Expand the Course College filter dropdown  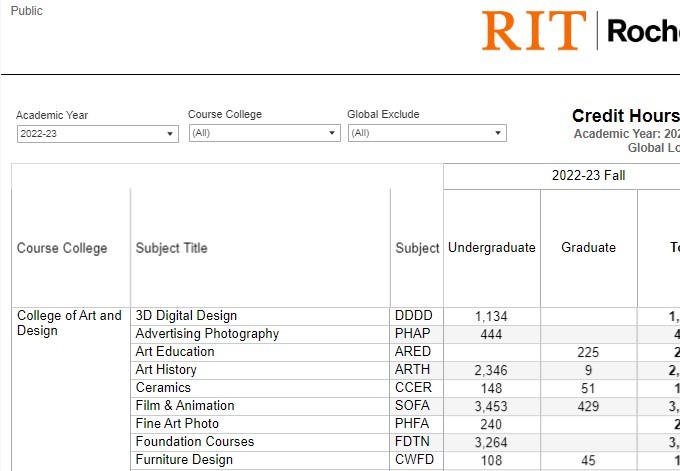coord(265,134)
